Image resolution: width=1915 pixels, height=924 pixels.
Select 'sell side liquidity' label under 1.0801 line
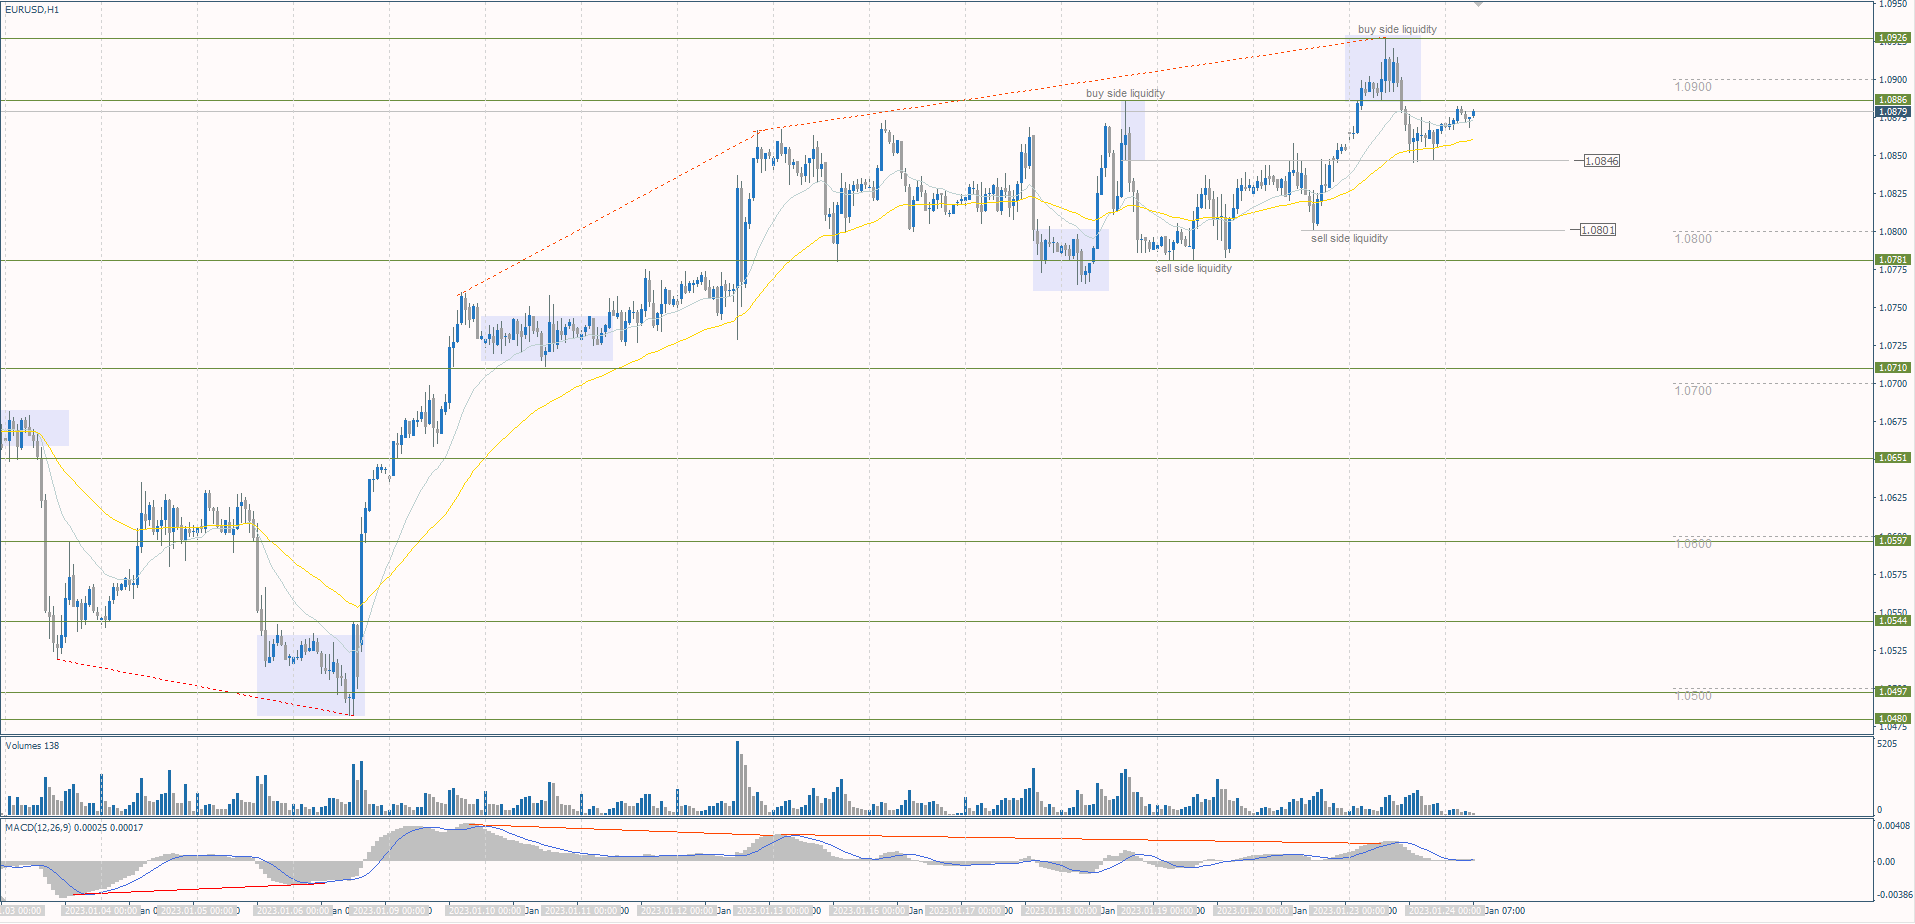click(x=1349, y=238)
